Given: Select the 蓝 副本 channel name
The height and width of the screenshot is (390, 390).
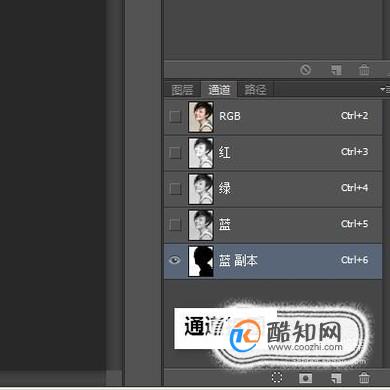Looking at the screenshot, I should (238, 260).
